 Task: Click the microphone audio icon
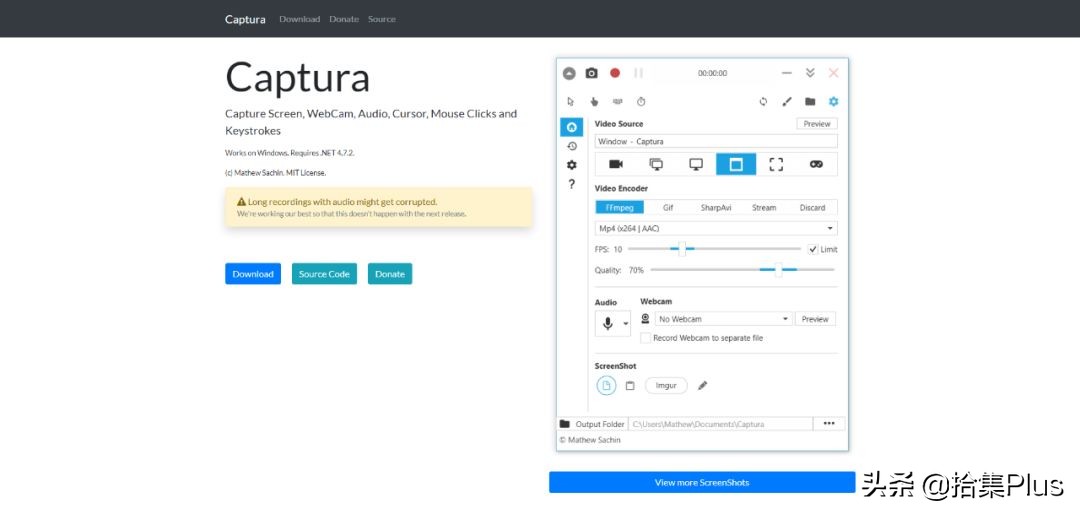click(608, 323)
